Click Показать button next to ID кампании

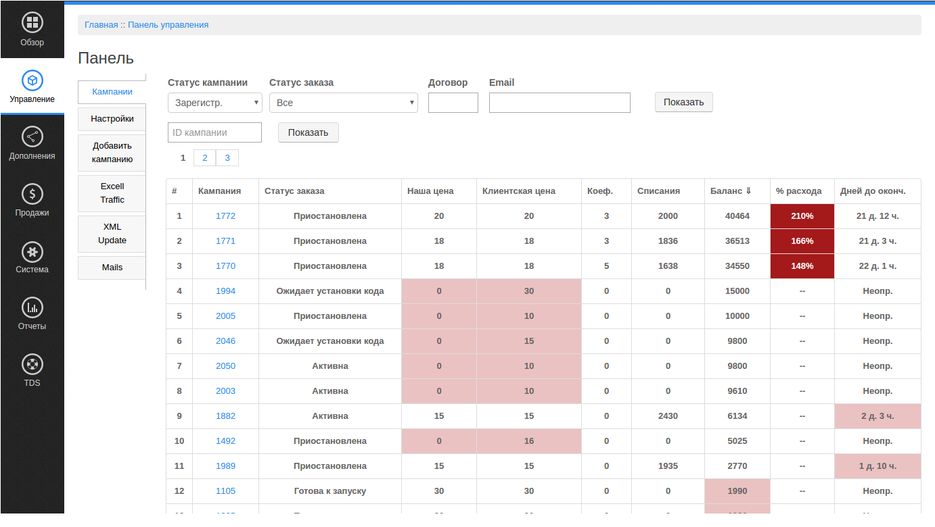308,132
